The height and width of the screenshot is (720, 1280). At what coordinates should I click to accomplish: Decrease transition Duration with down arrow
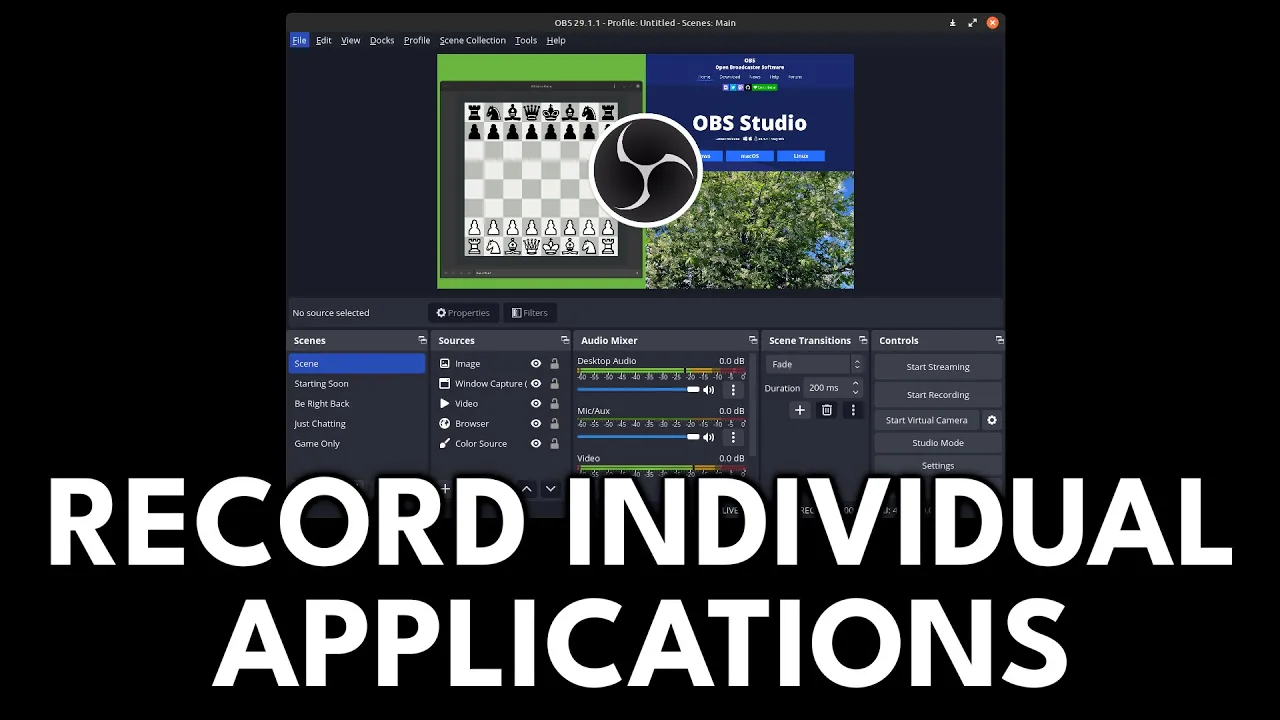coord(855,392)
